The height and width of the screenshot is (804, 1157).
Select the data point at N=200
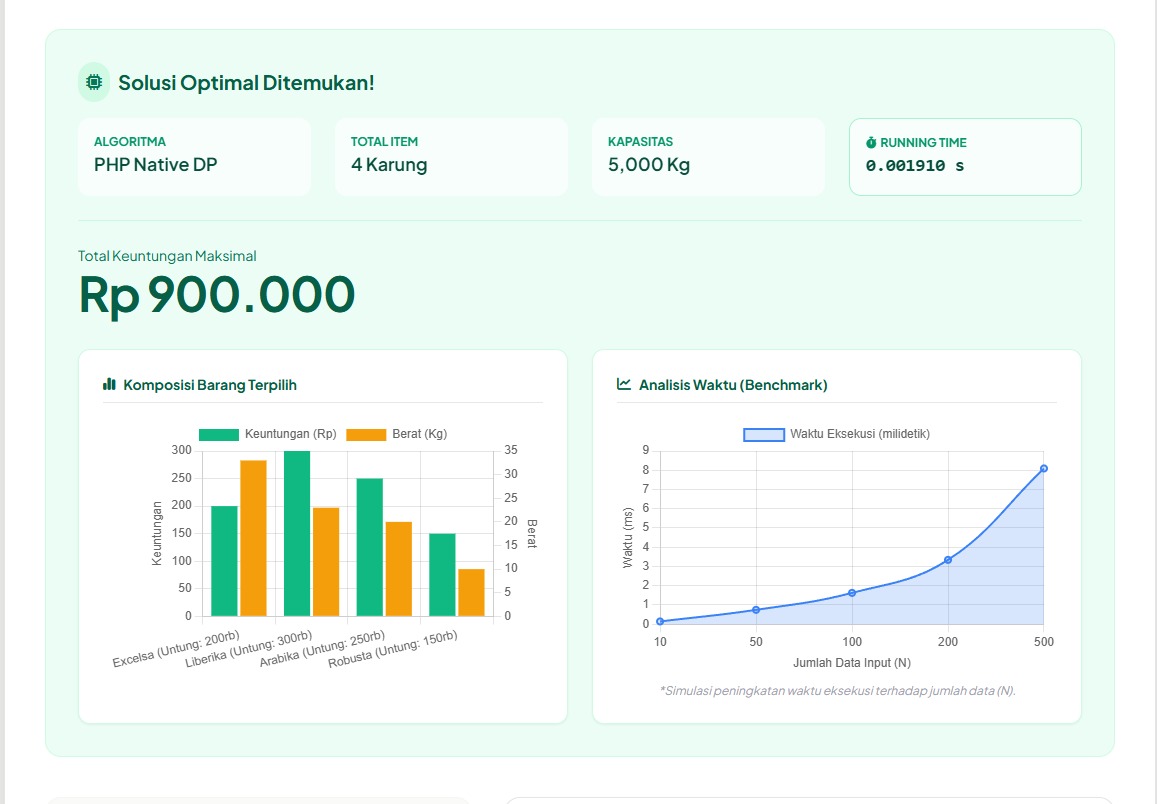947,560
